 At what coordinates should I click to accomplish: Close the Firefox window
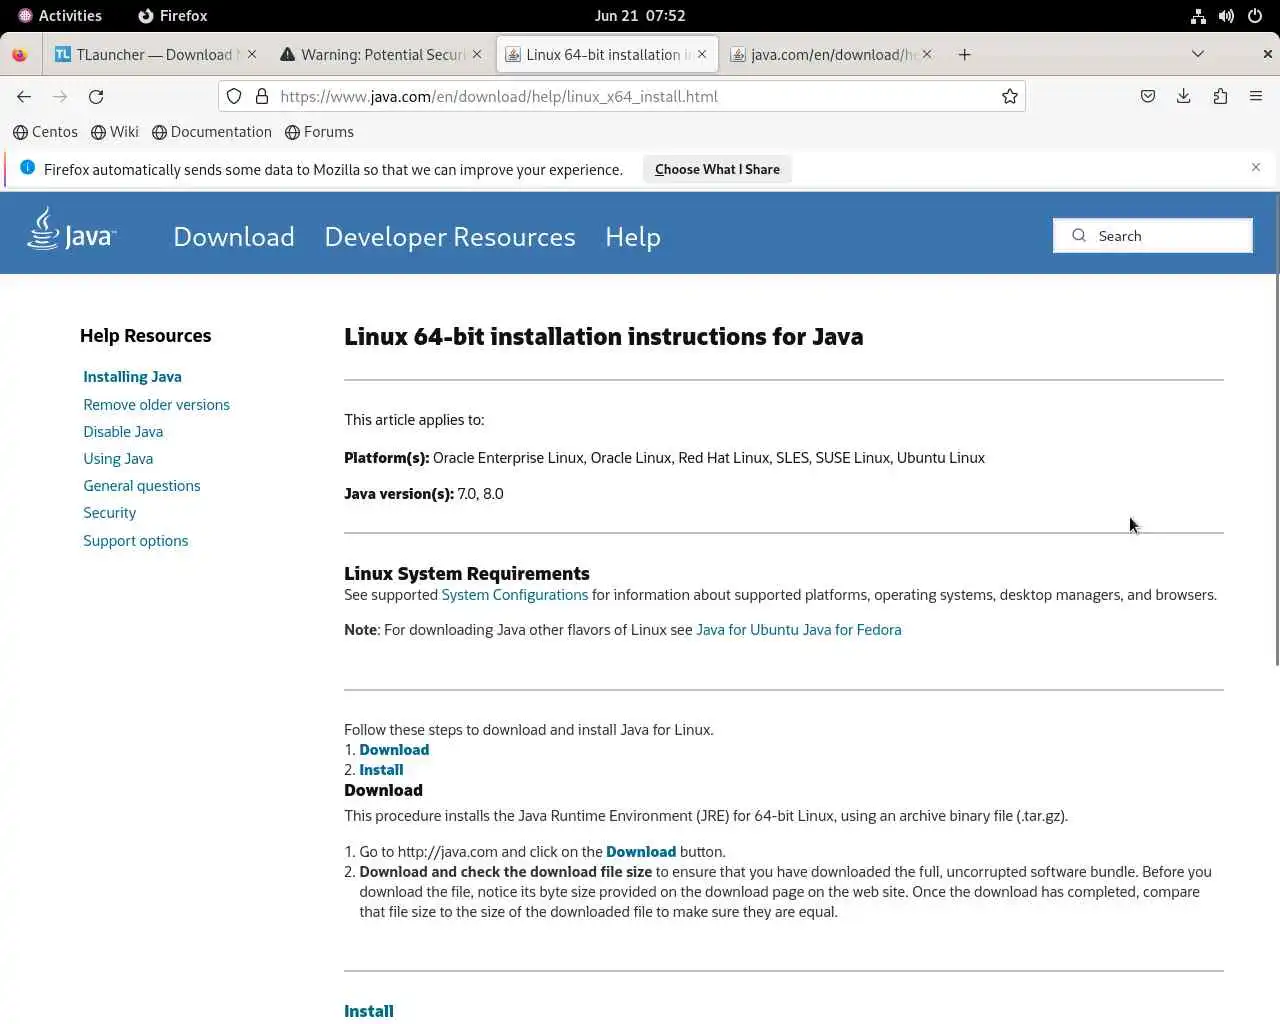pos(1267,55)
